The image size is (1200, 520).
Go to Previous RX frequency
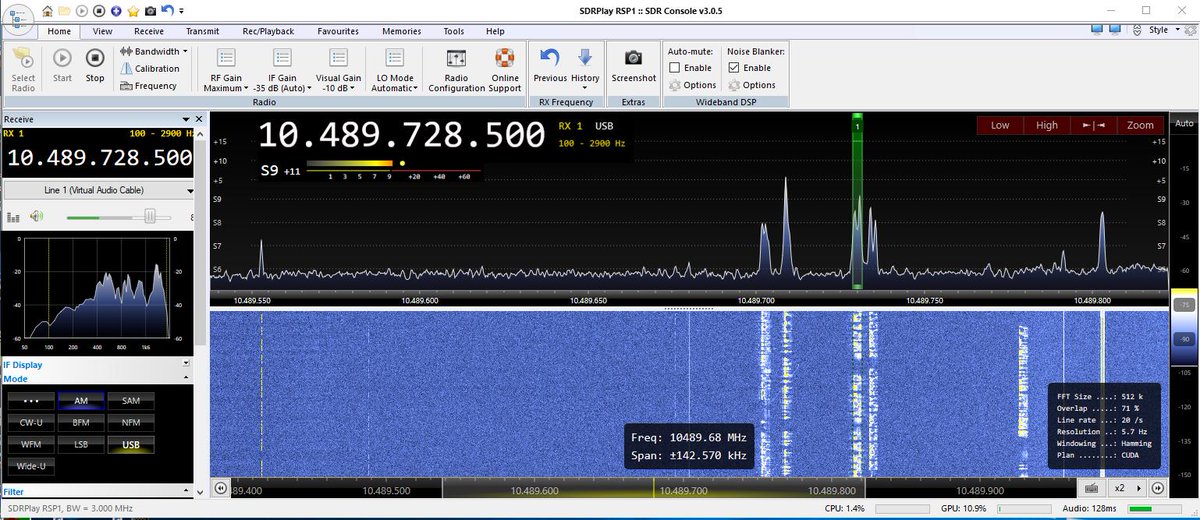point(550,66)
